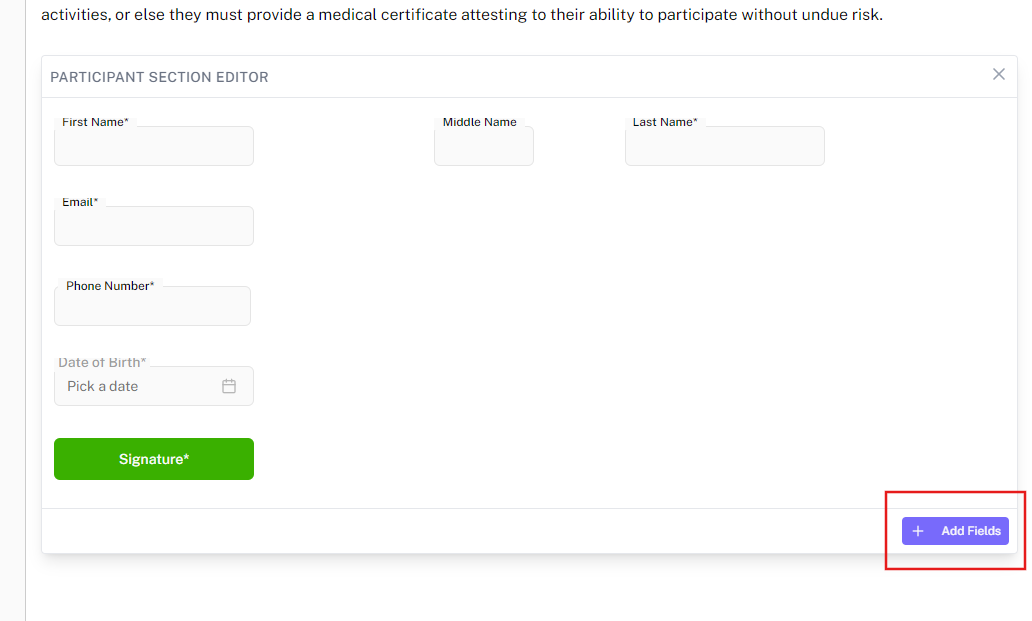Focus the First Name input field
The height and width of the screenshot is (621, 1032).
(x=154, y=148)
